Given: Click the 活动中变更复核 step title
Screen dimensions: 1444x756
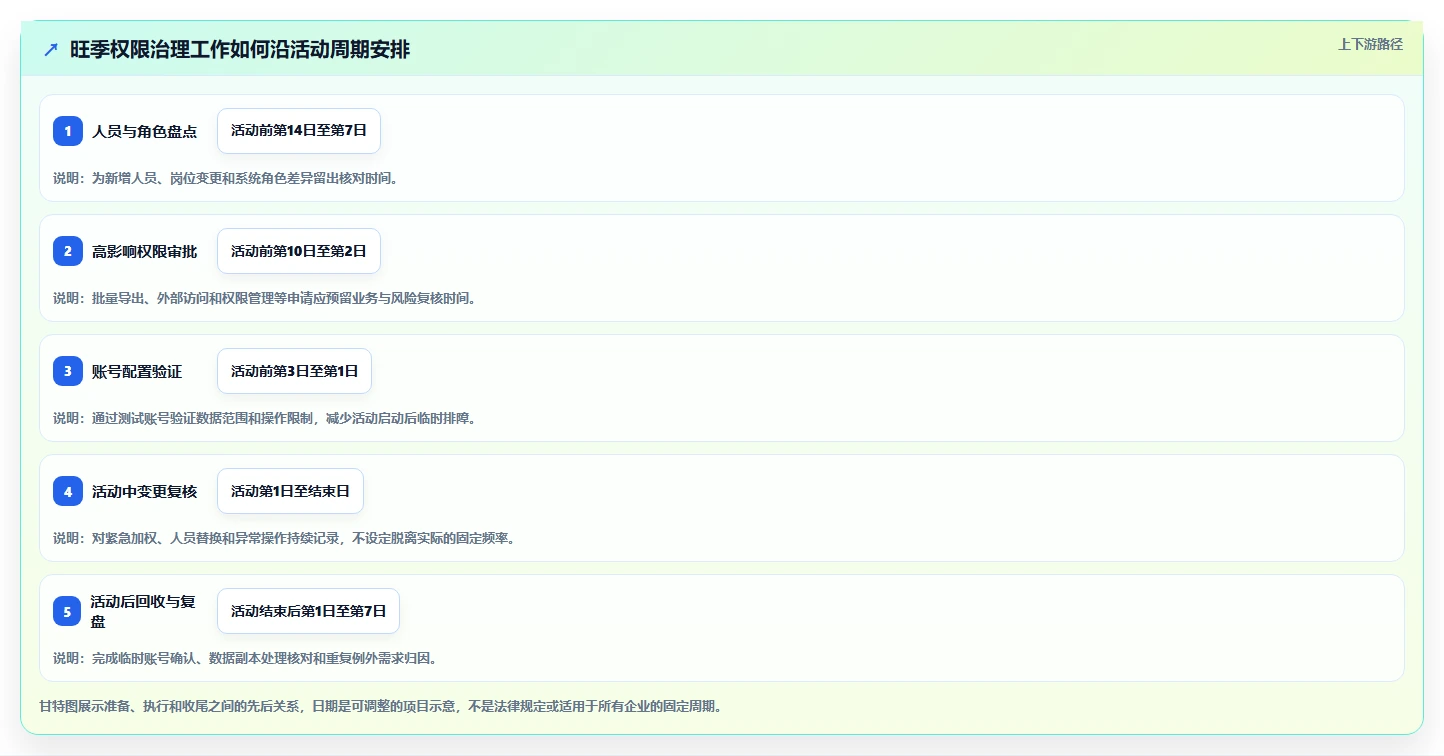Looking at the screenshot, I should coord(145,491).
